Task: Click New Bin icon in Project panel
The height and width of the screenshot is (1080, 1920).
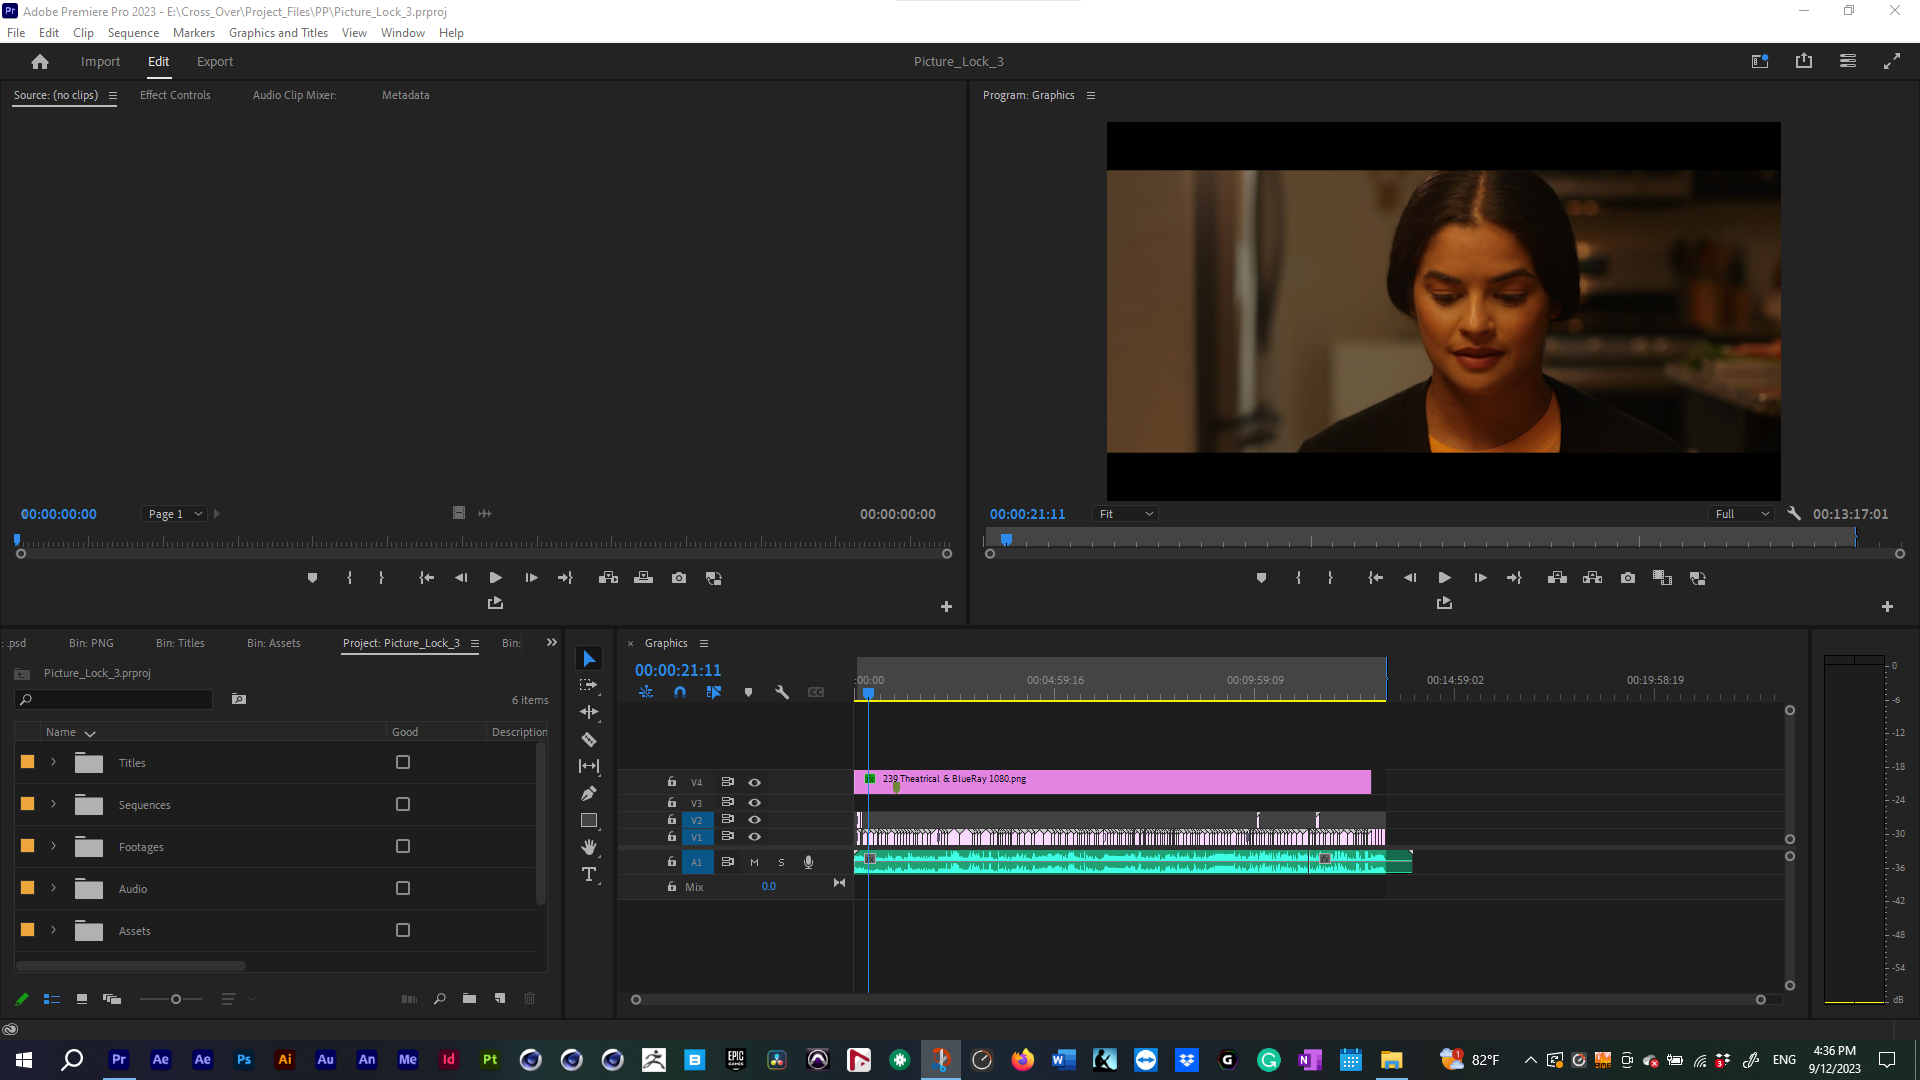Action: click(x=469, y=999)
